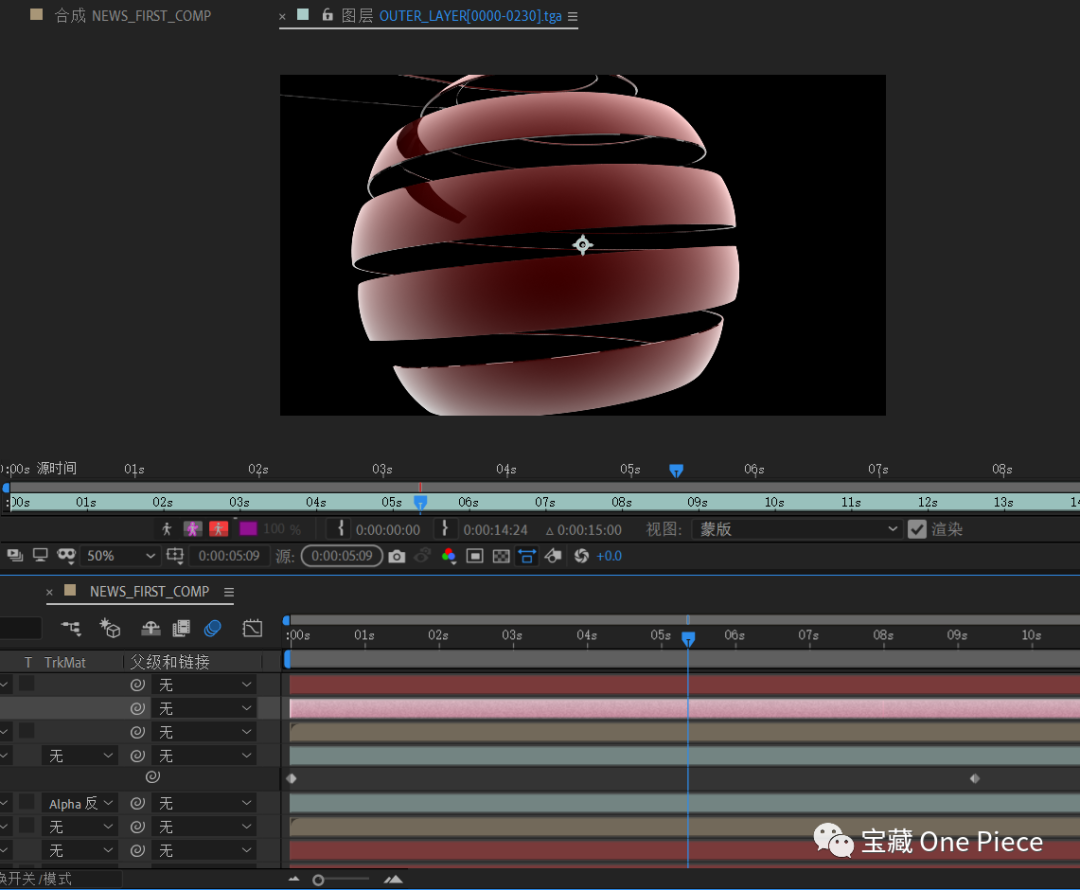Viewport: 1080px width, 890px height.
Task: Open the composition flowchart mini-map icon
Action: point(71,628)
